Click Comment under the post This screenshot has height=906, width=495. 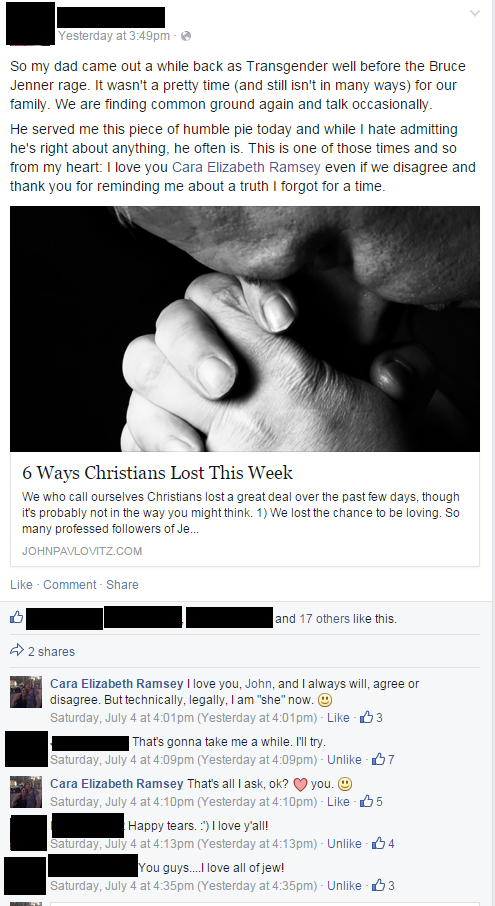coord(70,584)
